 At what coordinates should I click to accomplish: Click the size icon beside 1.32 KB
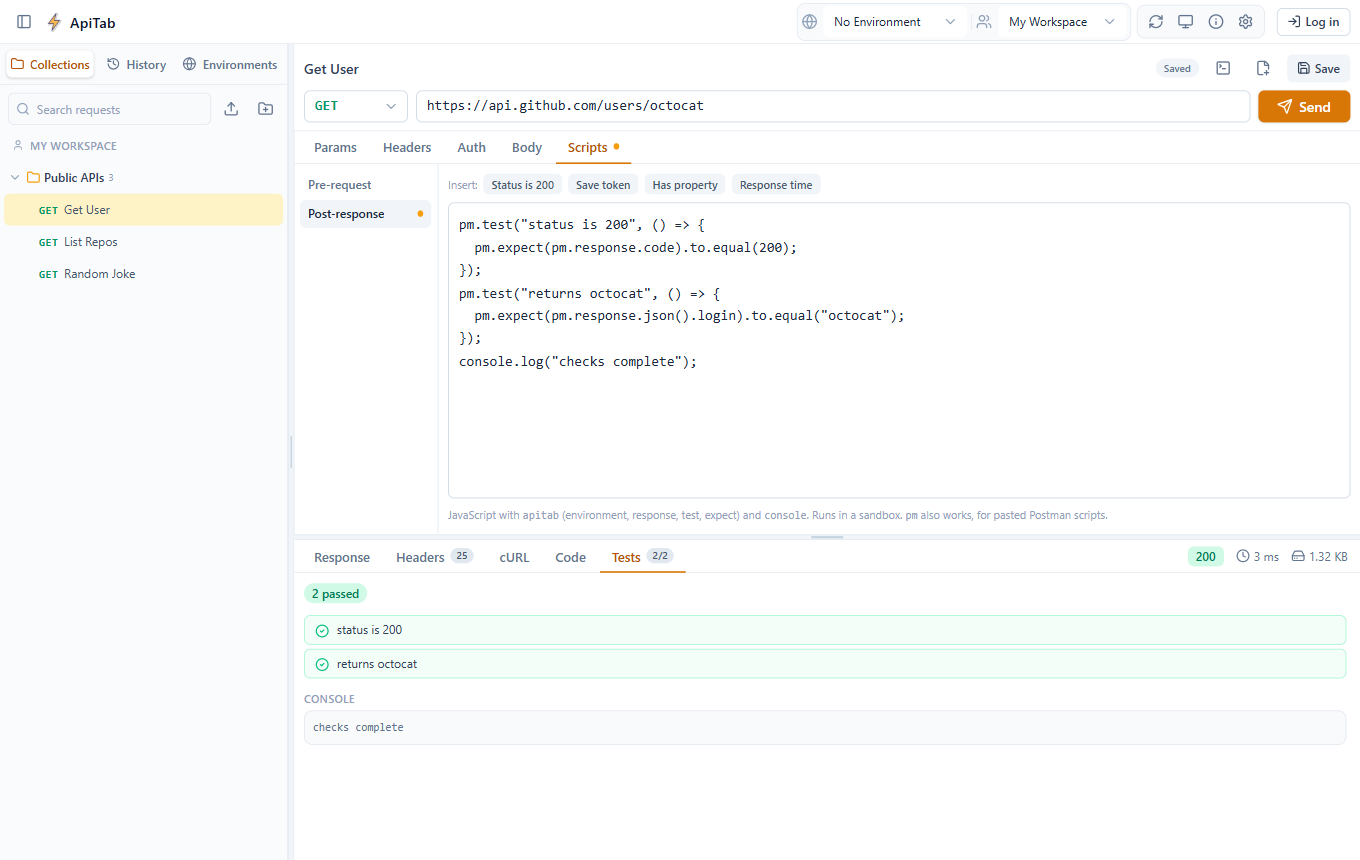tap(1298, 556)
